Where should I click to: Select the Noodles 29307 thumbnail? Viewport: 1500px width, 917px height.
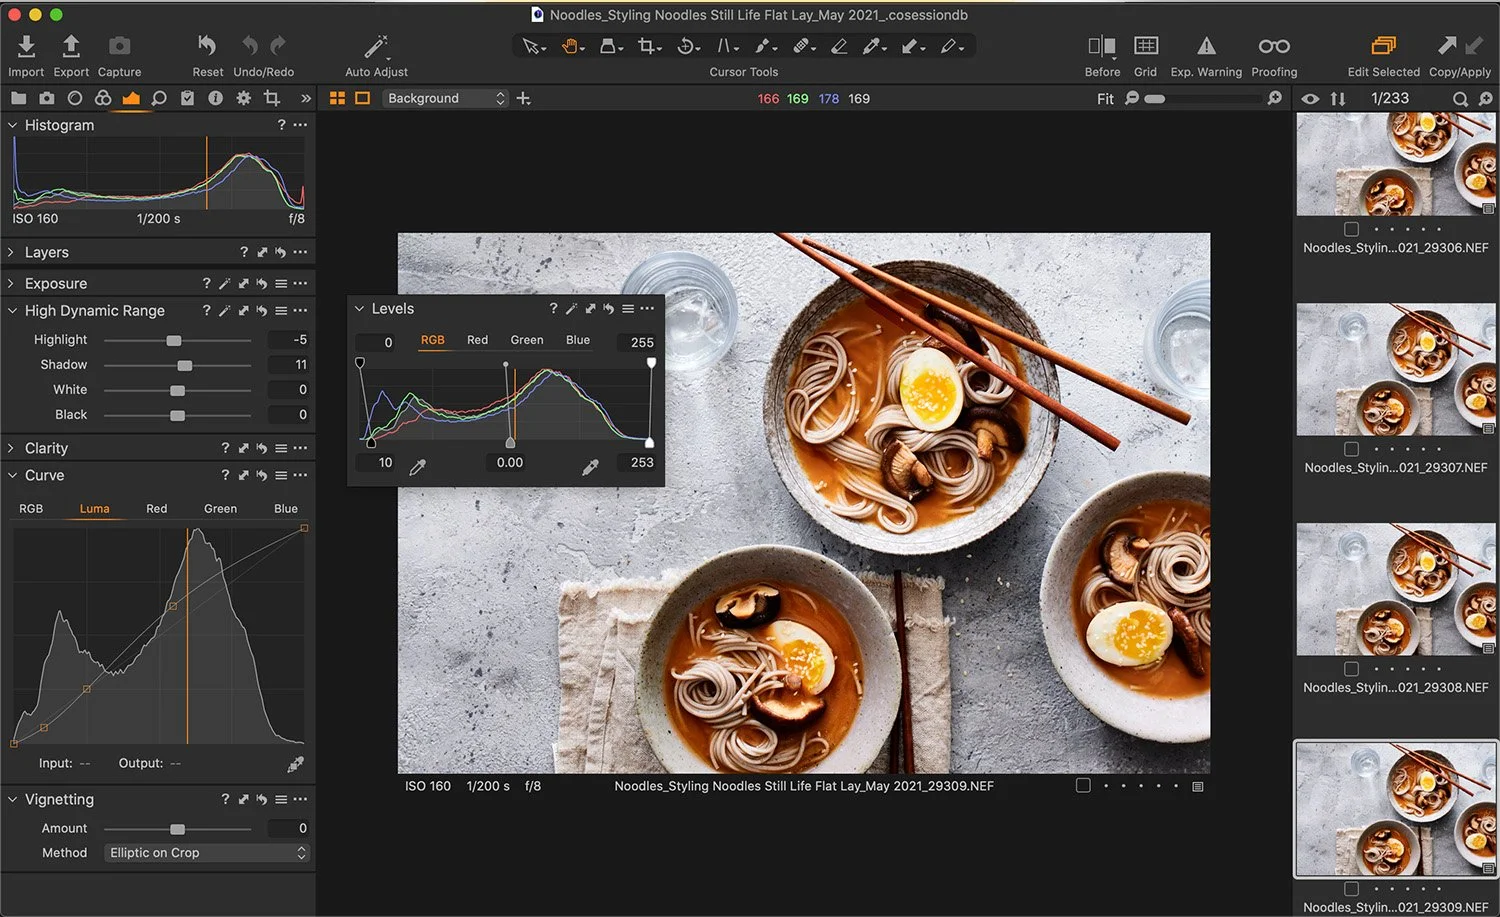pyautogui.click(x=1395, y=370)
